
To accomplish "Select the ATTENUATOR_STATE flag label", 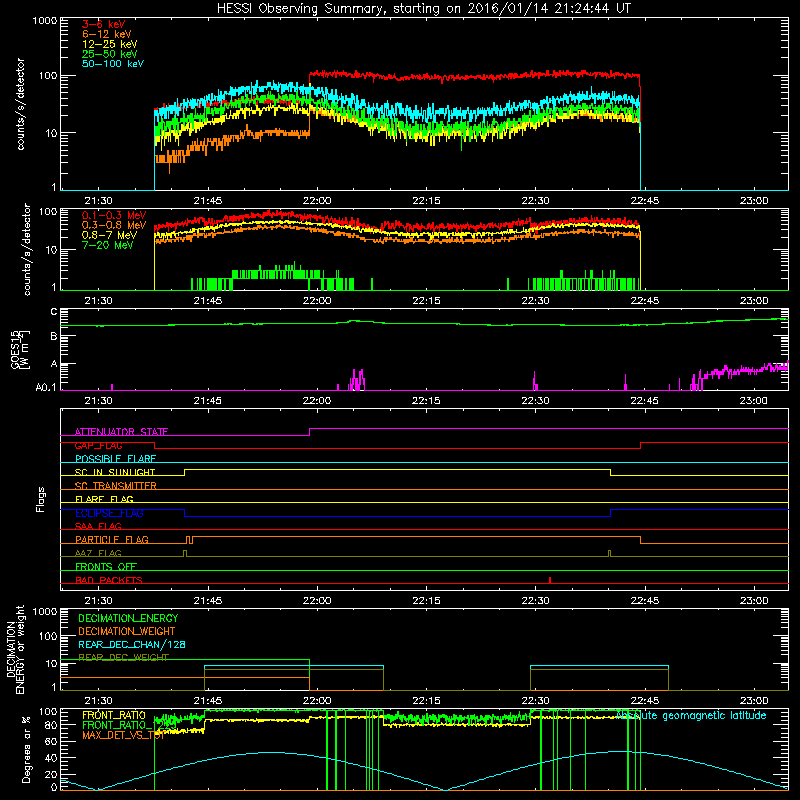I will pos(121,432).
